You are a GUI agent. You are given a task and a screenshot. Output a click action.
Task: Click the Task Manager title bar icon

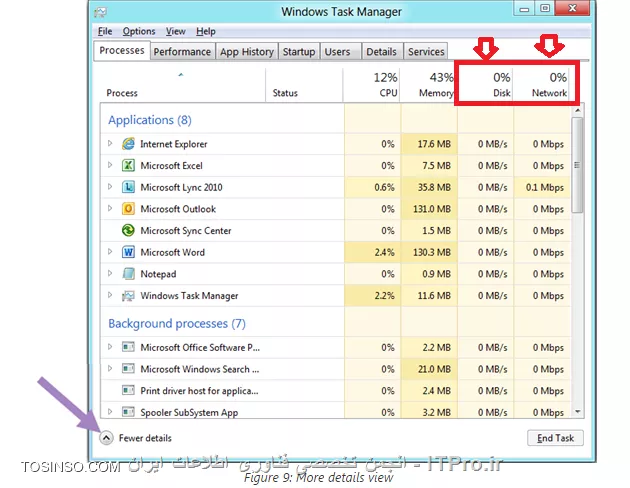tap(100, 12)
